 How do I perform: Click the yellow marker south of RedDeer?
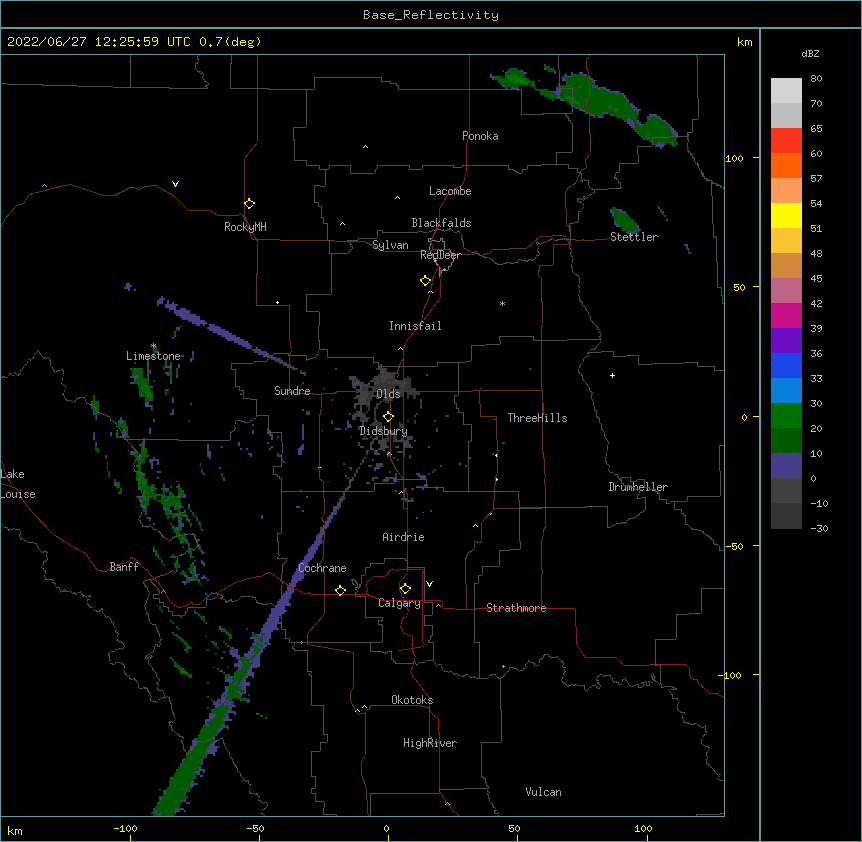(425, 281)
